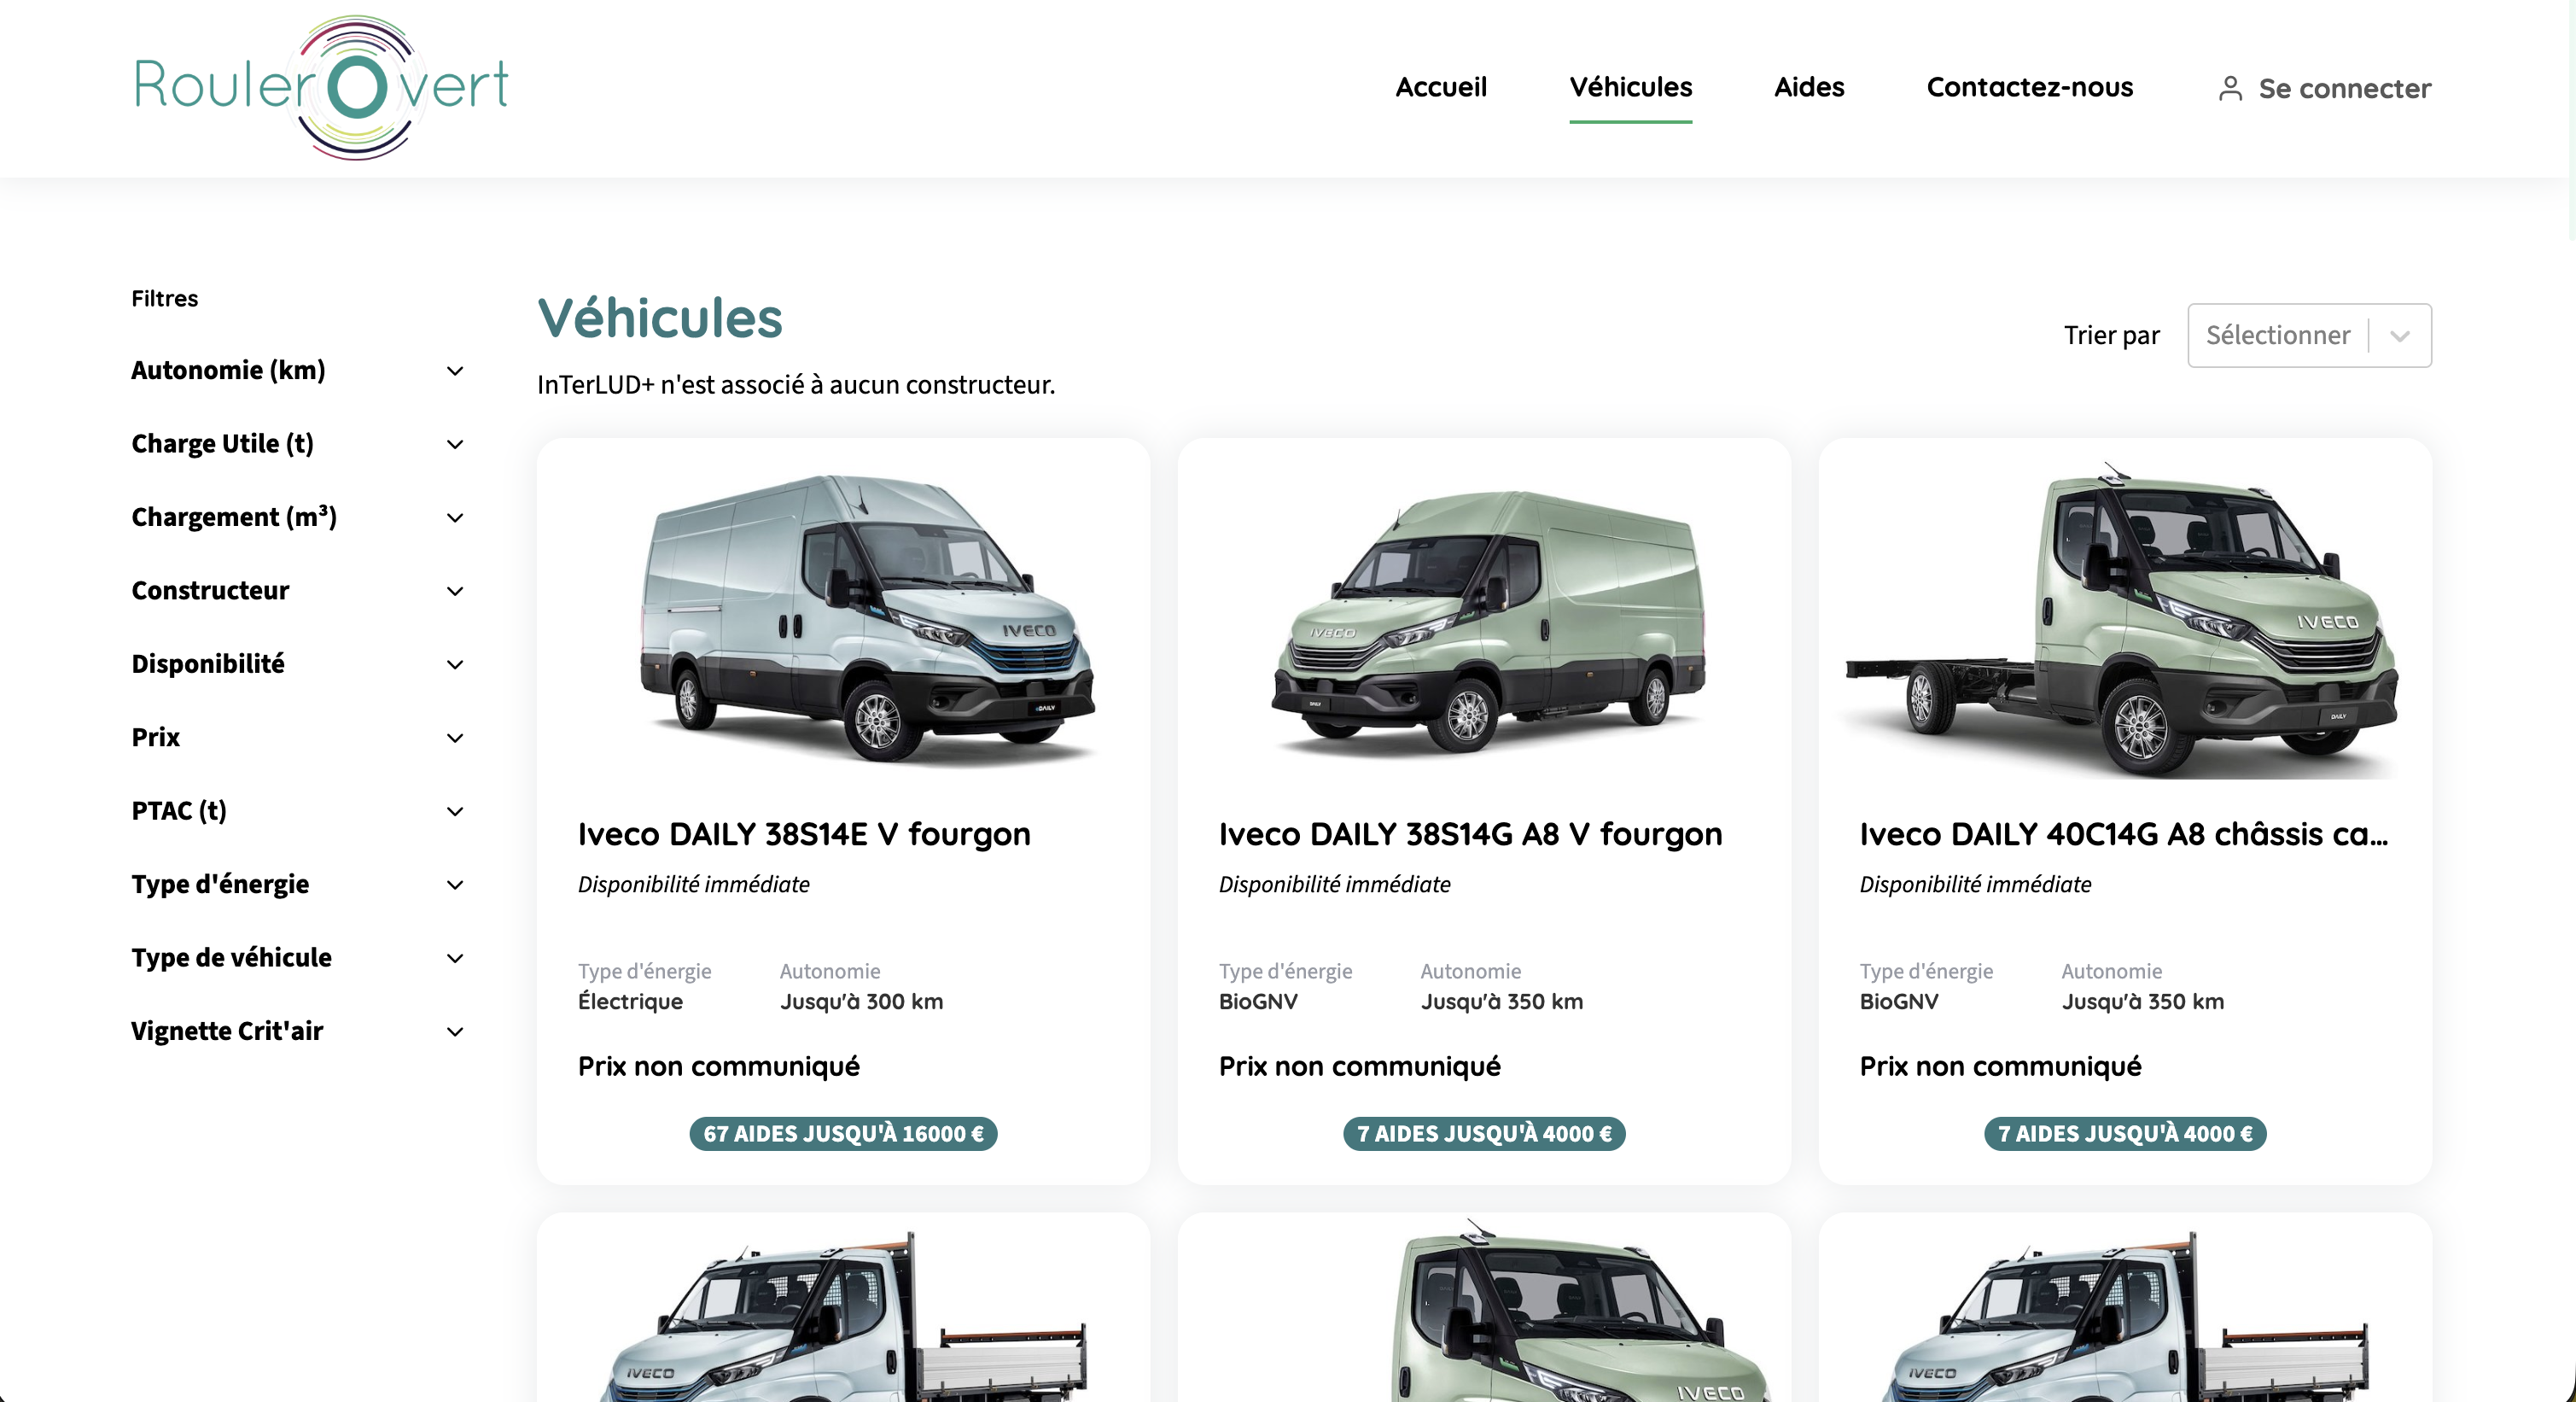Select the Véhicules navigation tab
This screenshot has width=2576, height=1402.
tap(1630, 87)
